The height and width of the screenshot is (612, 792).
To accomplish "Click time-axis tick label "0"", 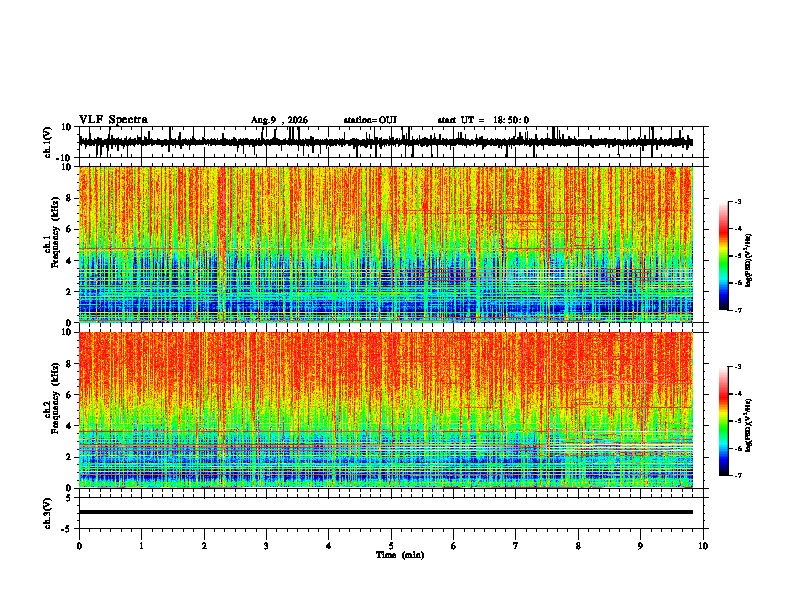I will pyautogui.click(x=79, y=546).
